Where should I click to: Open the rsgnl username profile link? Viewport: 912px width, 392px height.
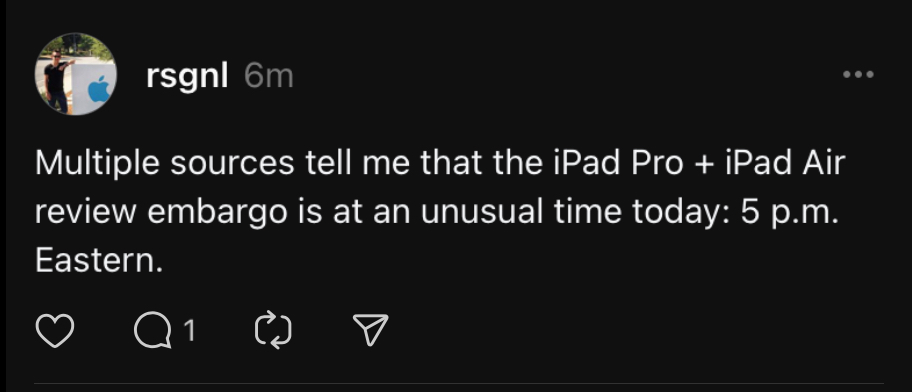187,76
